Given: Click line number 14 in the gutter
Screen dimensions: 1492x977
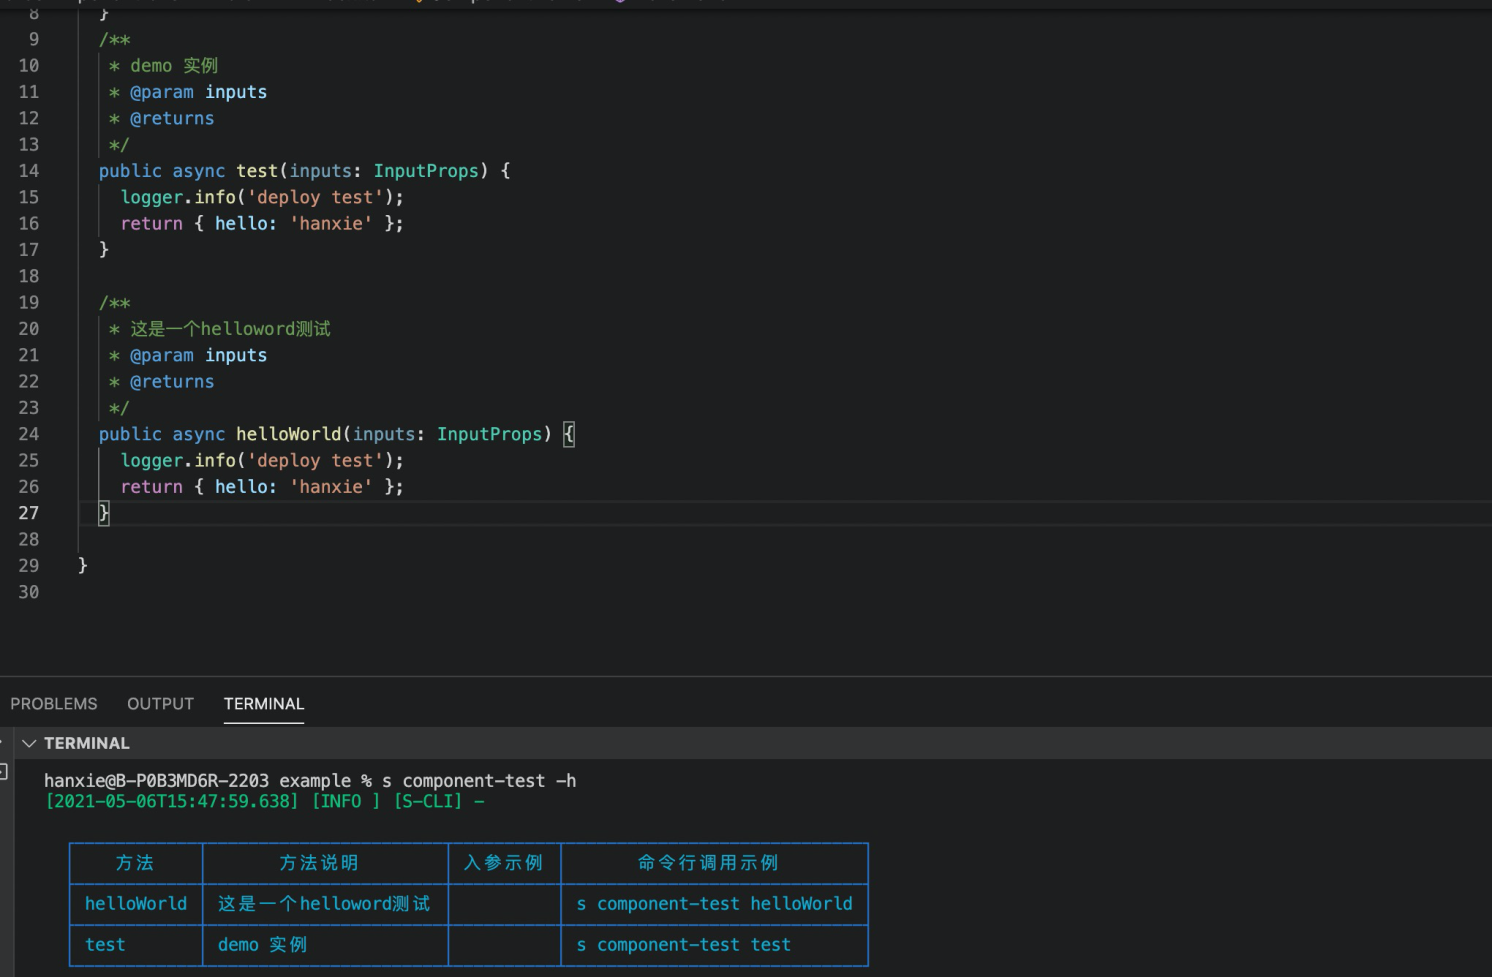Looking at the screenshot, I should 29,171.
